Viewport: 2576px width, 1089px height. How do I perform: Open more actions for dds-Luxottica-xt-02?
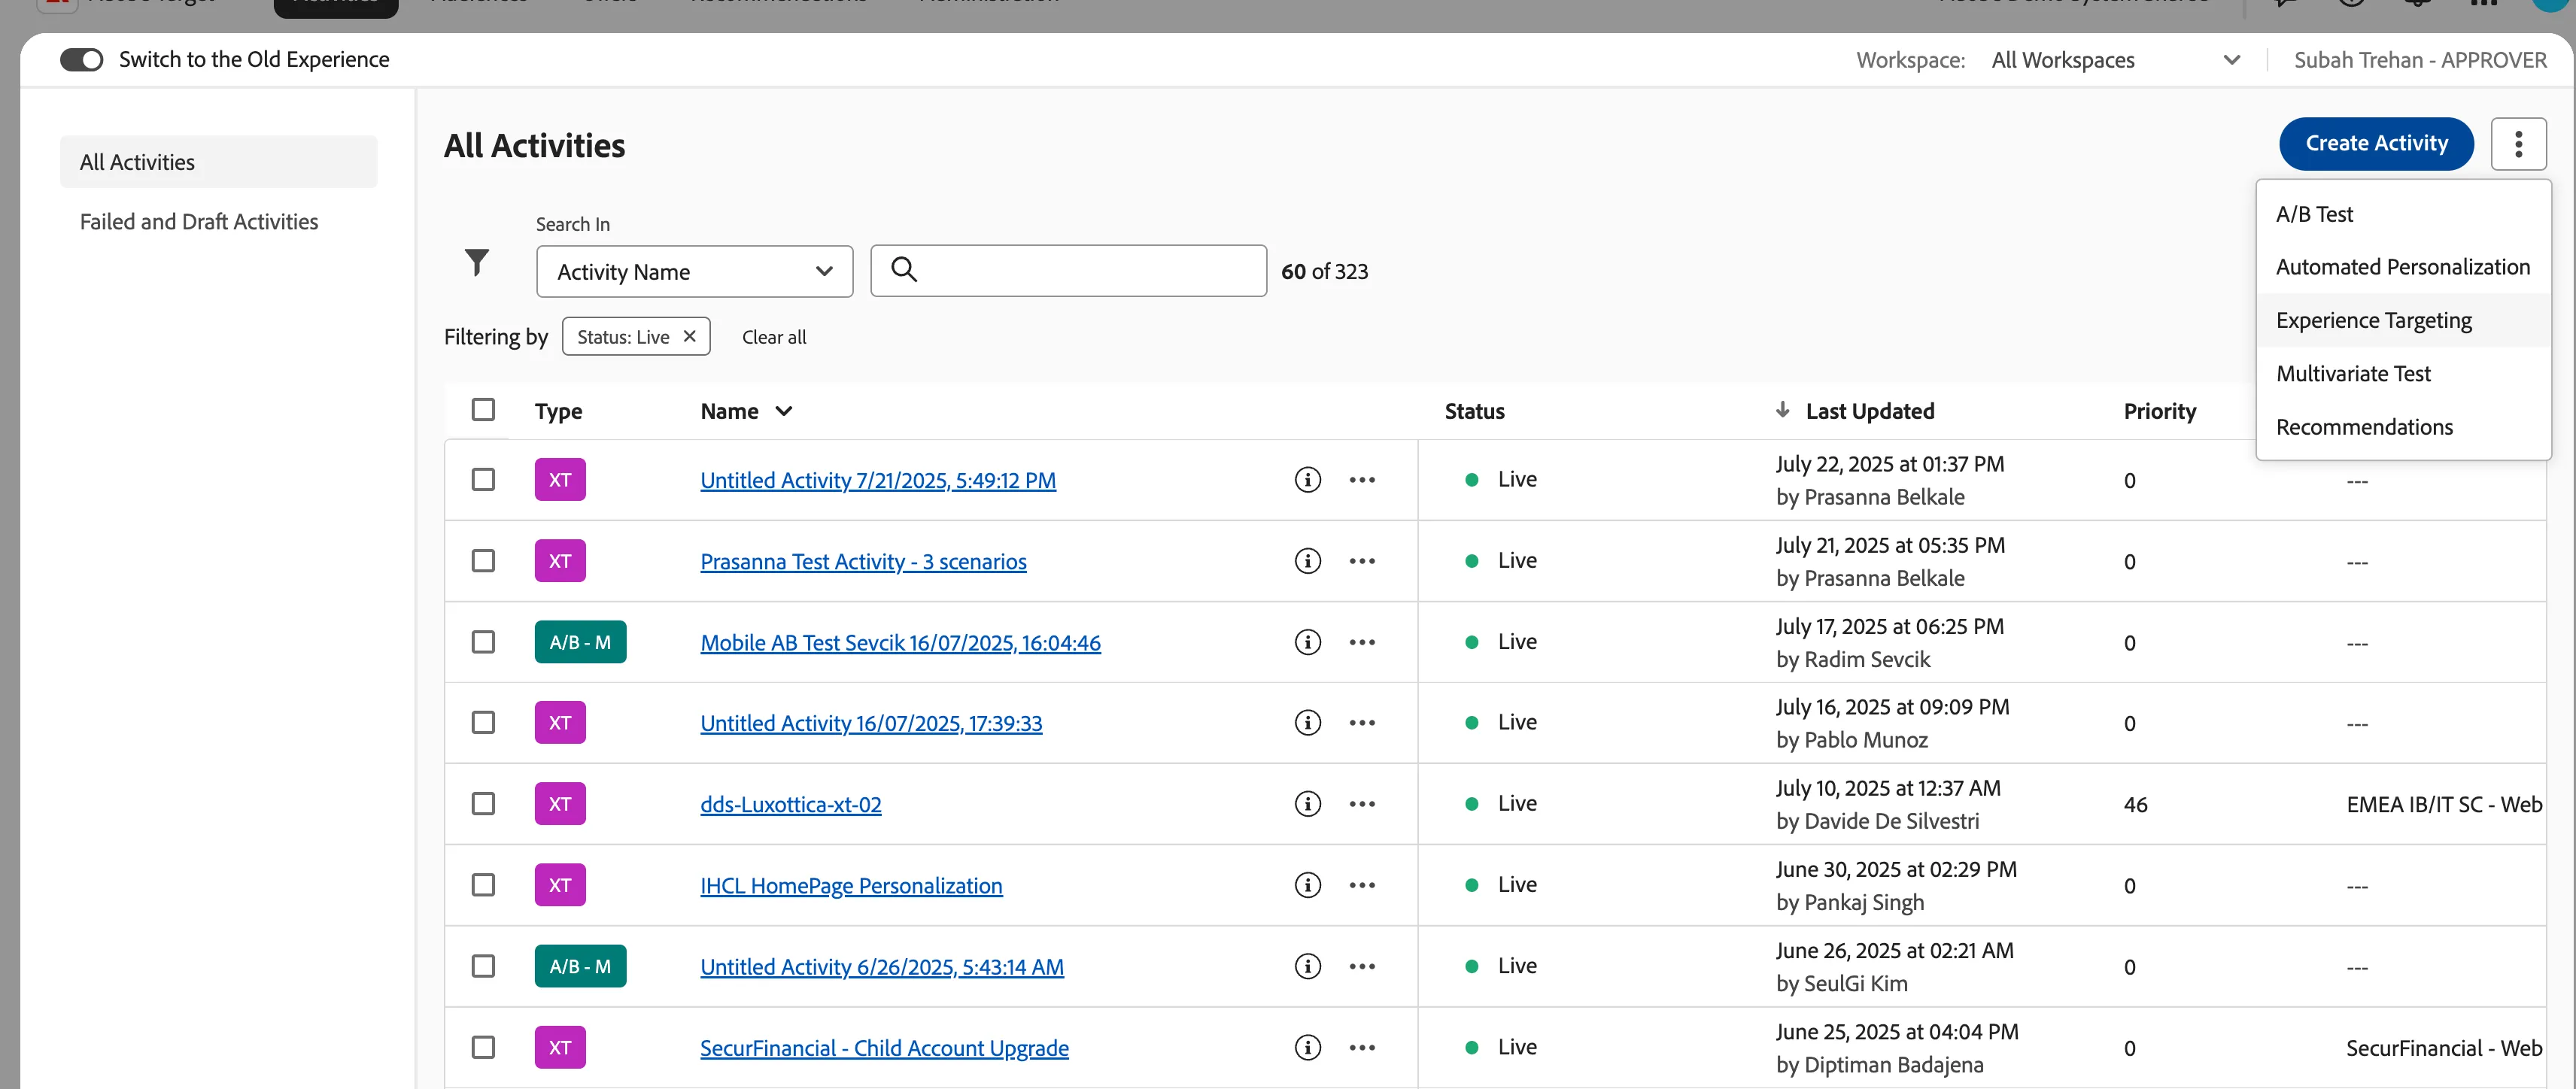(1362, 804)
